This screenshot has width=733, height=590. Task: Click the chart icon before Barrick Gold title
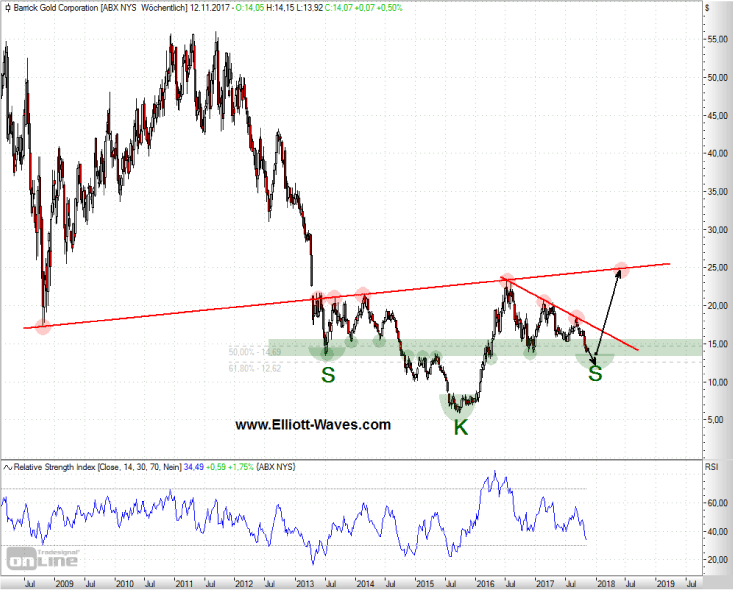tap(8, 7)
